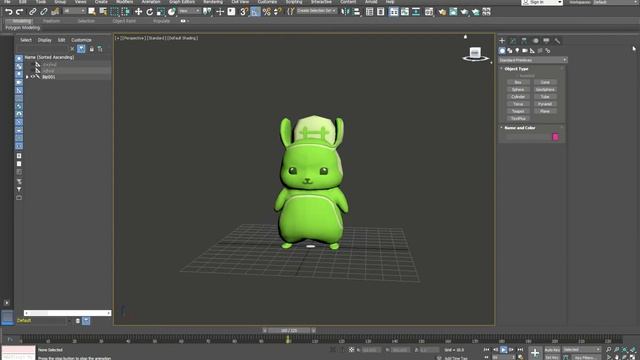Switch to the Motion command panel tab

tap(536, 41)
